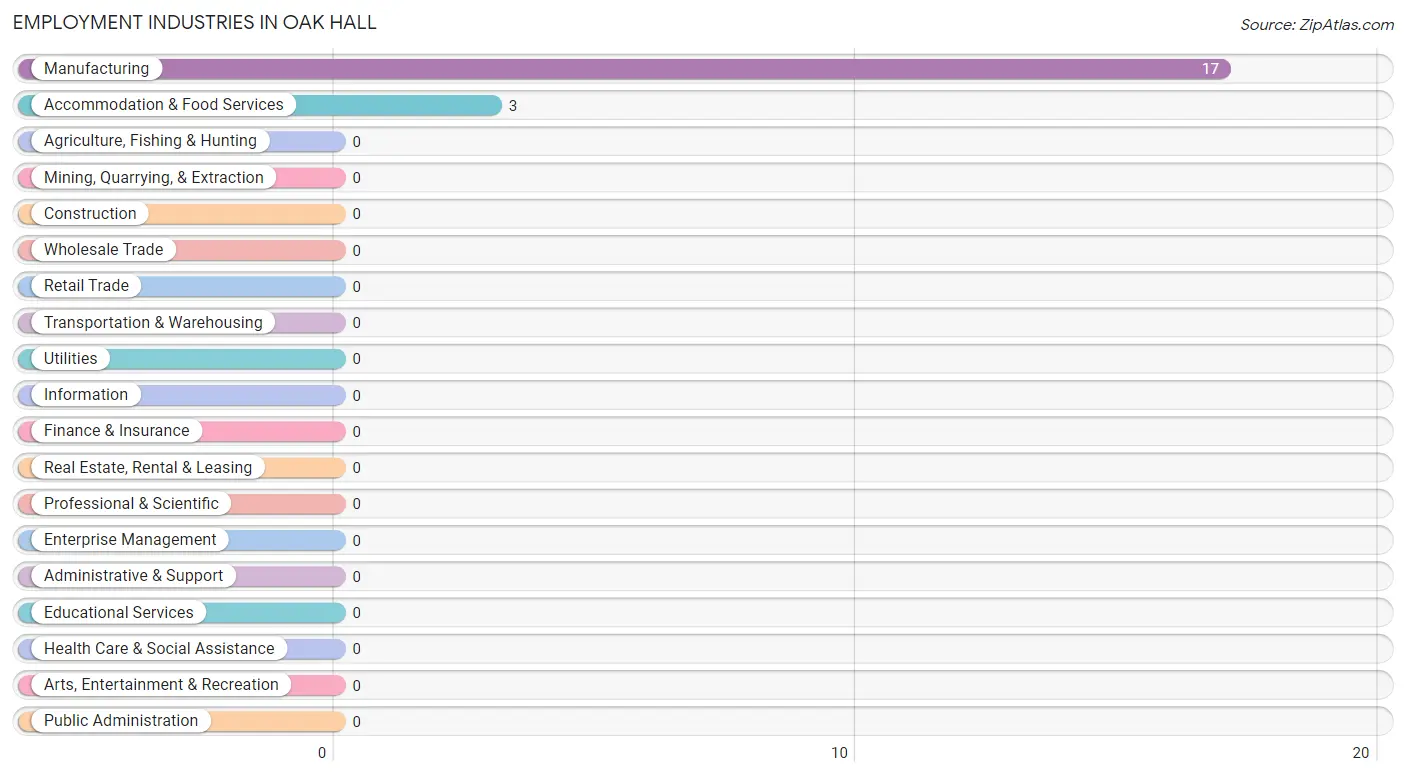Select the Retail Trade label
This screenshot has width=1406, height=776.
pyautogui.click(x=86, y=285)
